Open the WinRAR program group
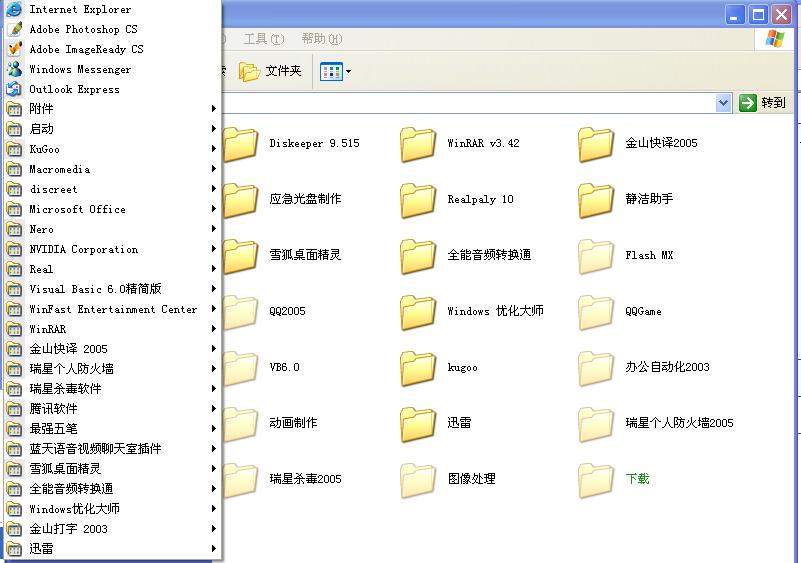 (112, 329)
